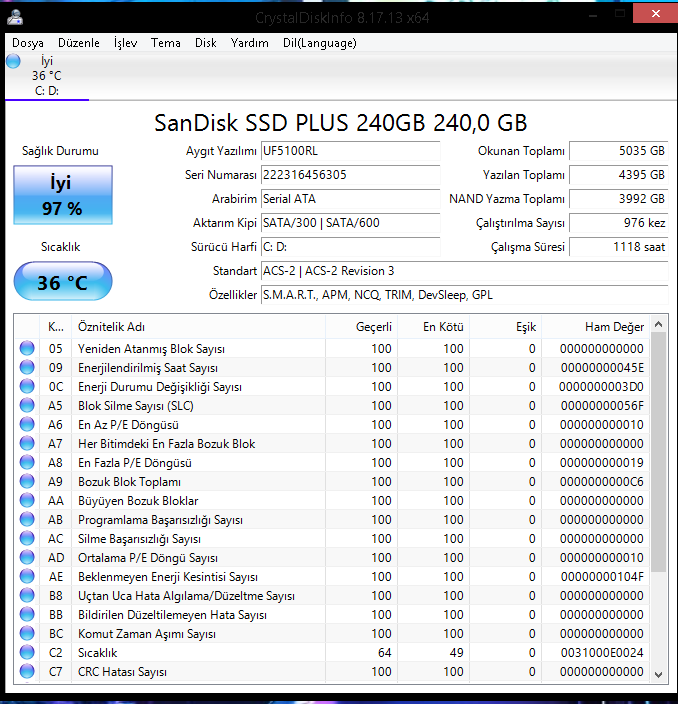Click status orb for attribute 09
This screenshot has width=678, height=704.
[27, 367]
